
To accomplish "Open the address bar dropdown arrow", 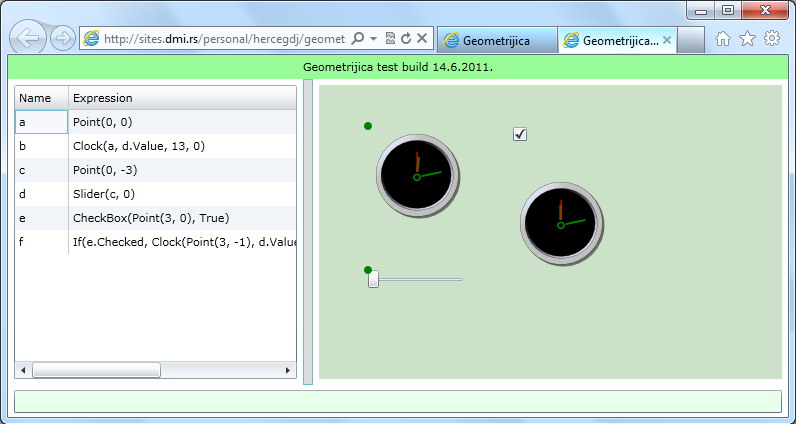I will 374,39.
